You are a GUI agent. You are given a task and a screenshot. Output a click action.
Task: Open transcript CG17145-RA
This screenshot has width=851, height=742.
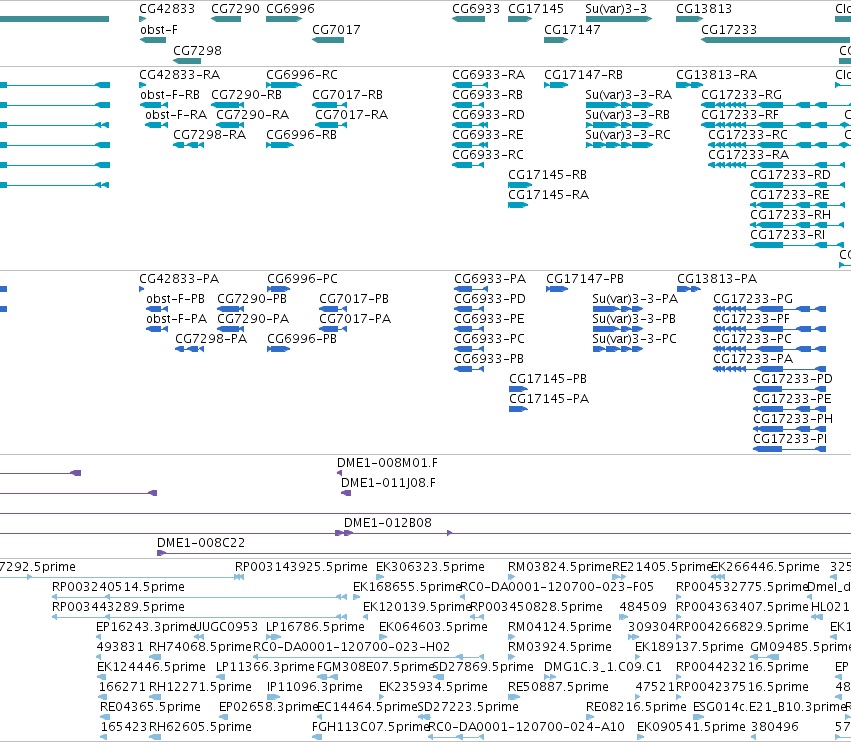pos(548,195)
